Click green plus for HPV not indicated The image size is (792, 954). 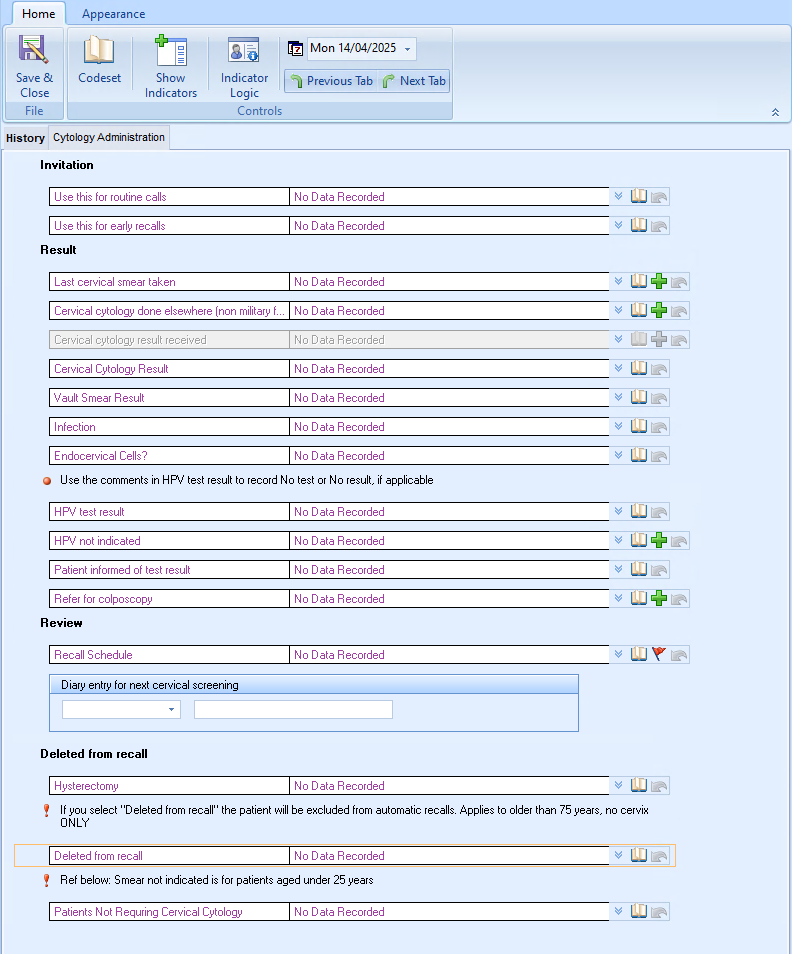coord(659,541)
